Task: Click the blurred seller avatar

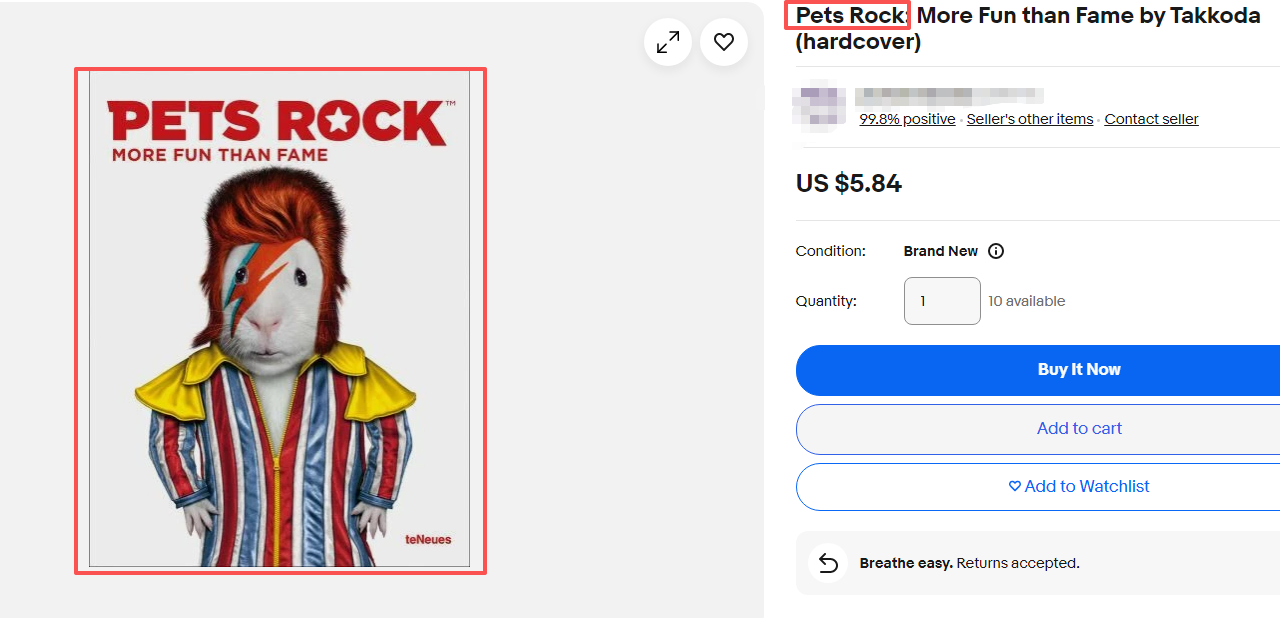Action: [x=819, y=105]
